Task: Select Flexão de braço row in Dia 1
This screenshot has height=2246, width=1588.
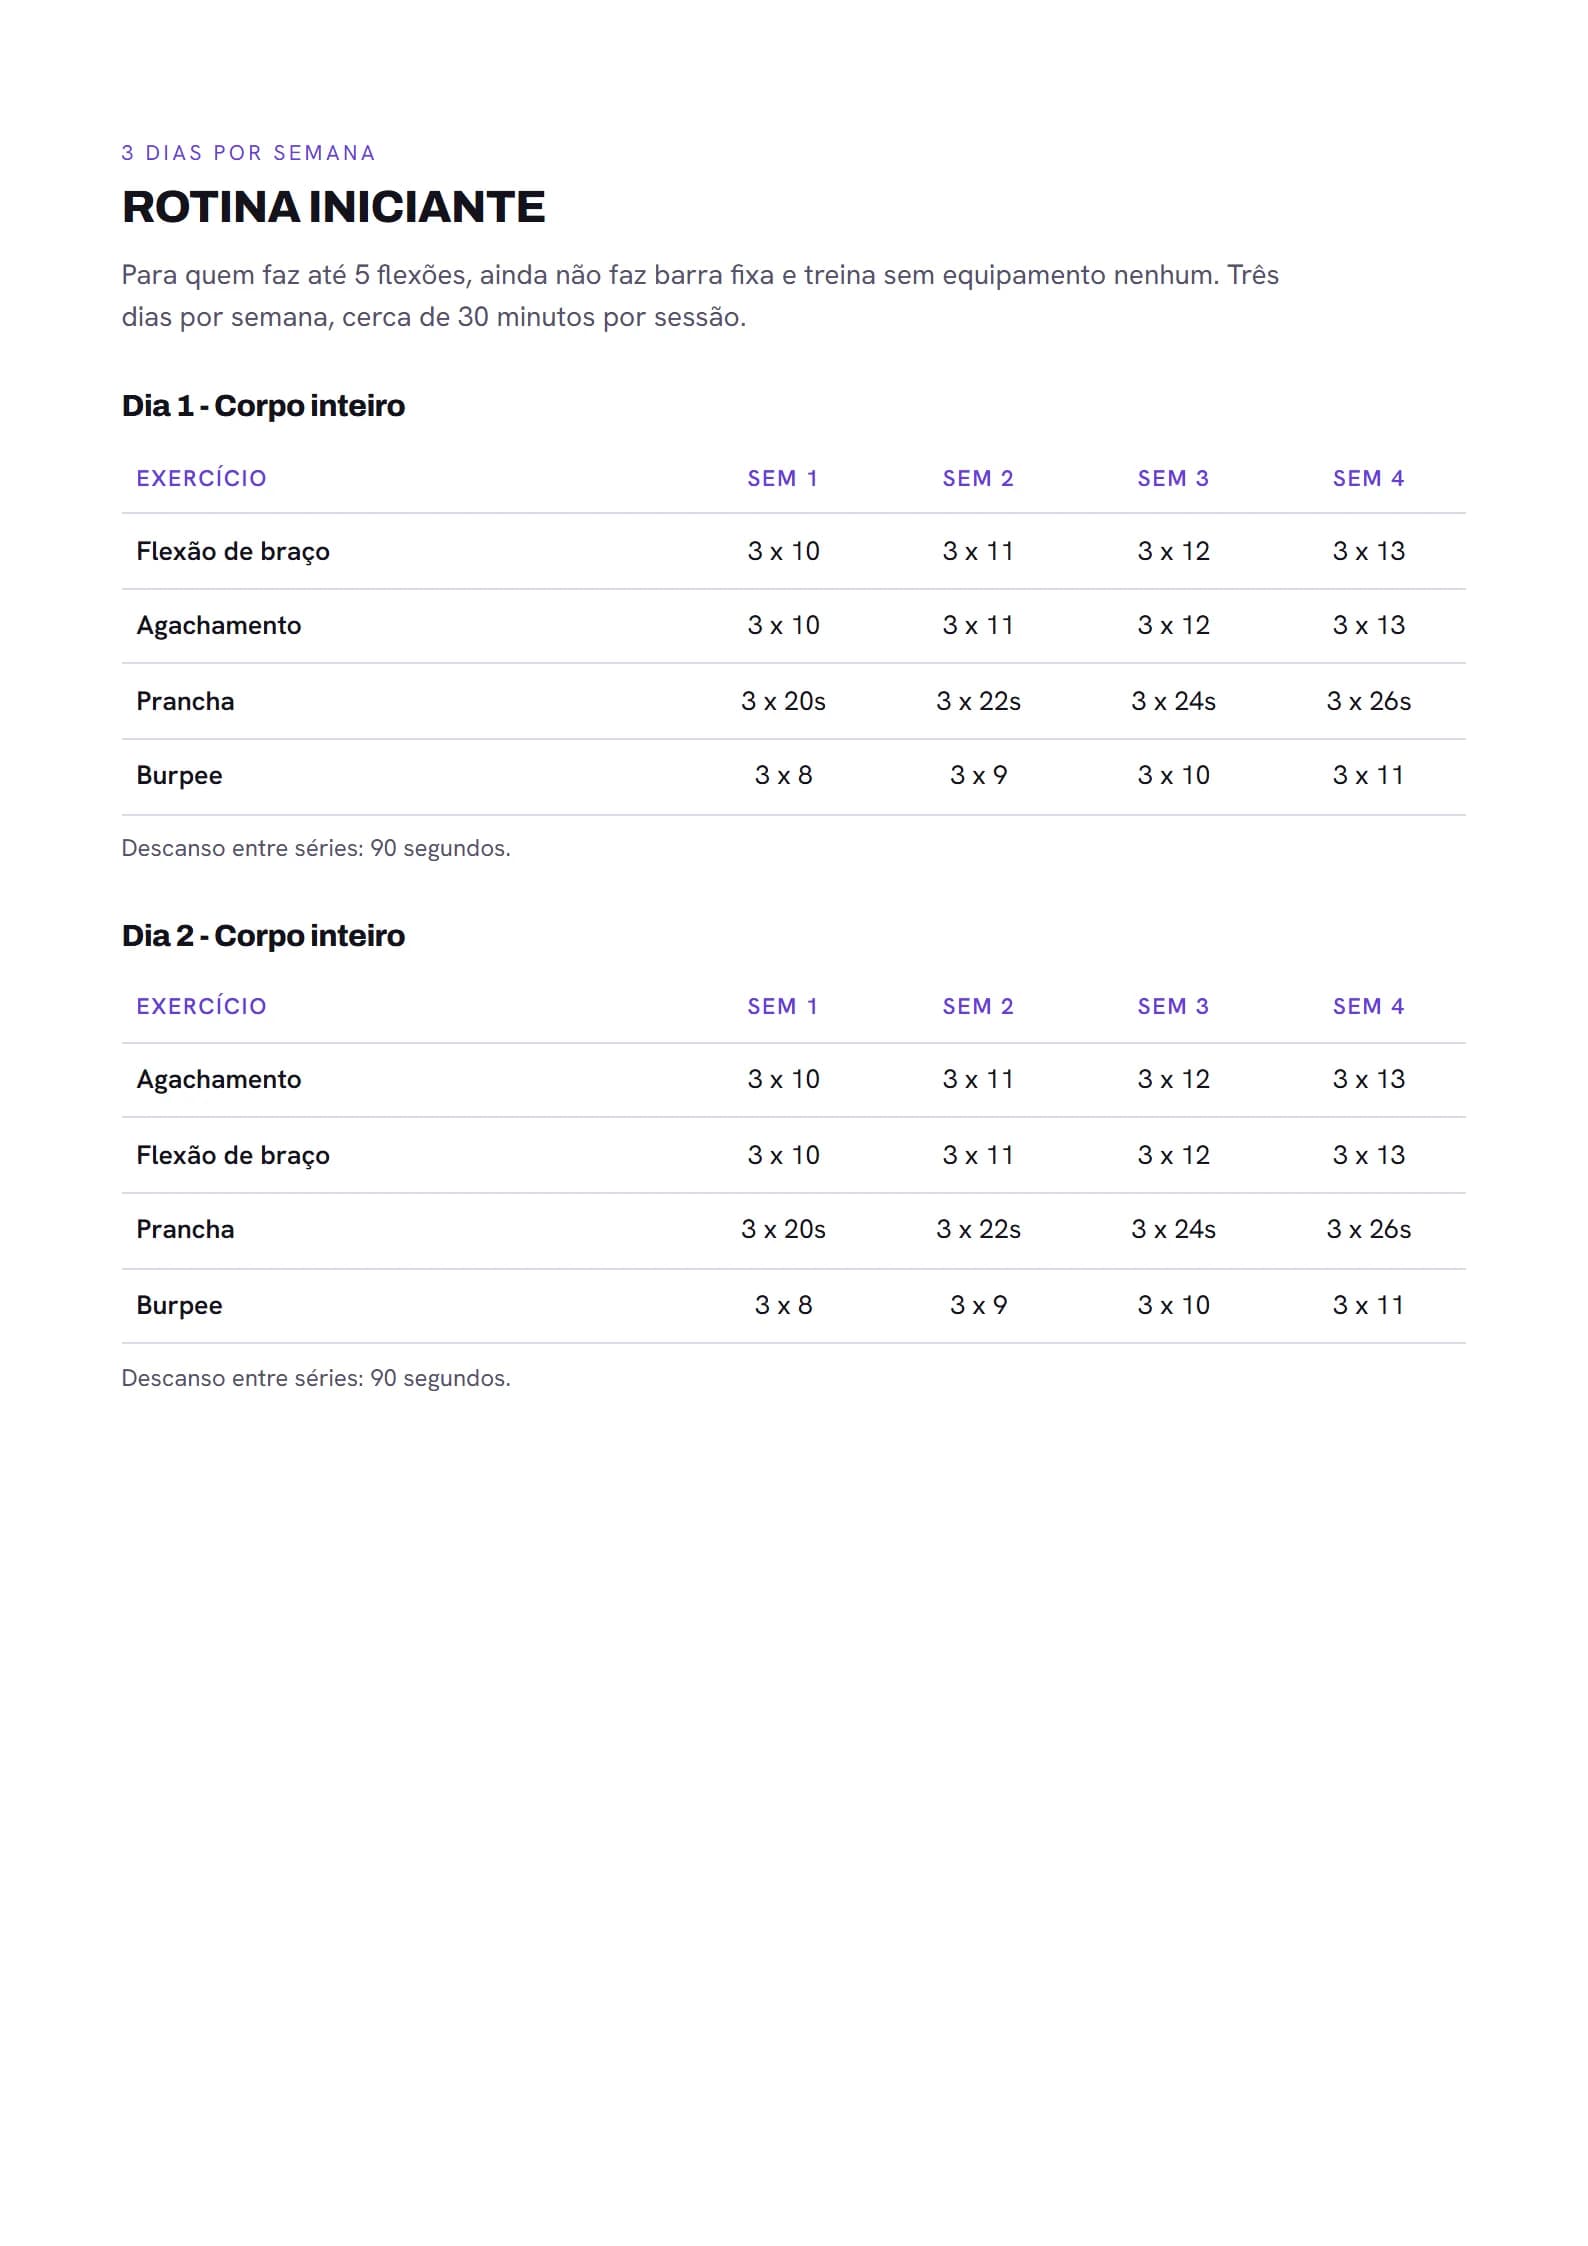Action: tap(794, 551)
